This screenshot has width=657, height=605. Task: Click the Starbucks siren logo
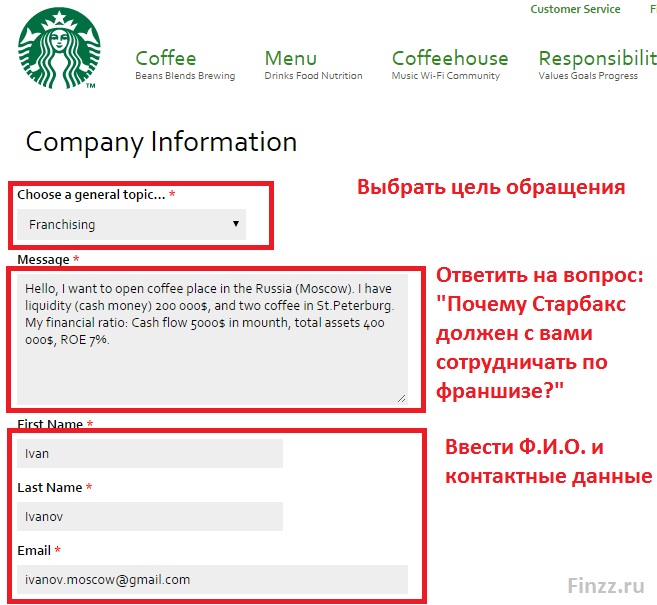(x=59, y=48)
